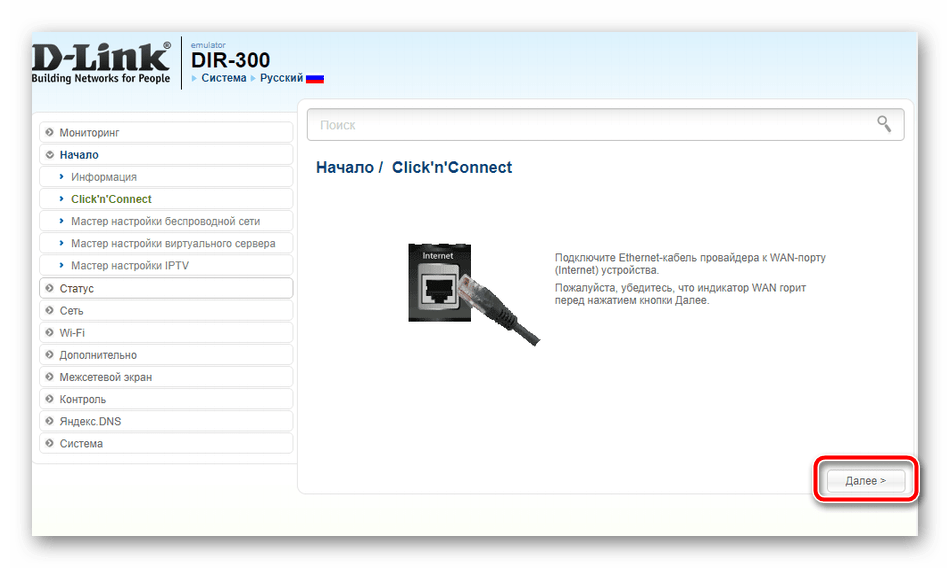Click the Далее button
Screen dimensions: 950x568
[x=865, y=481]
